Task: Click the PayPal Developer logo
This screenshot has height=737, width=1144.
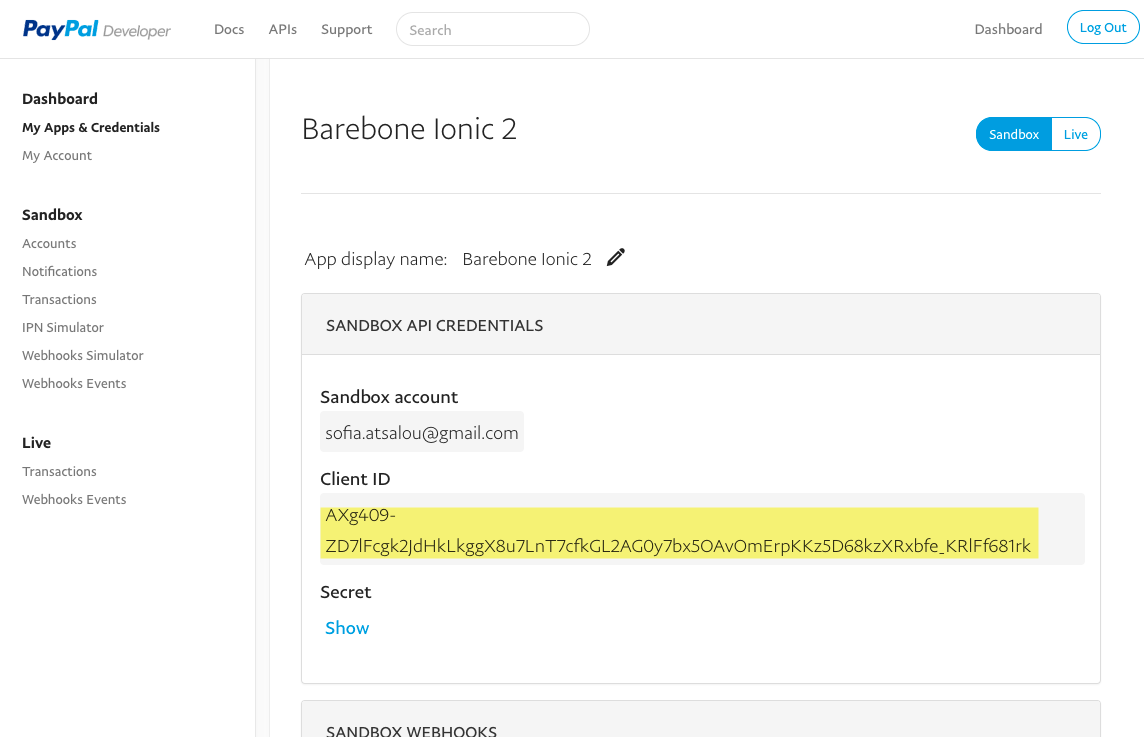Action: tap(96, 29)
